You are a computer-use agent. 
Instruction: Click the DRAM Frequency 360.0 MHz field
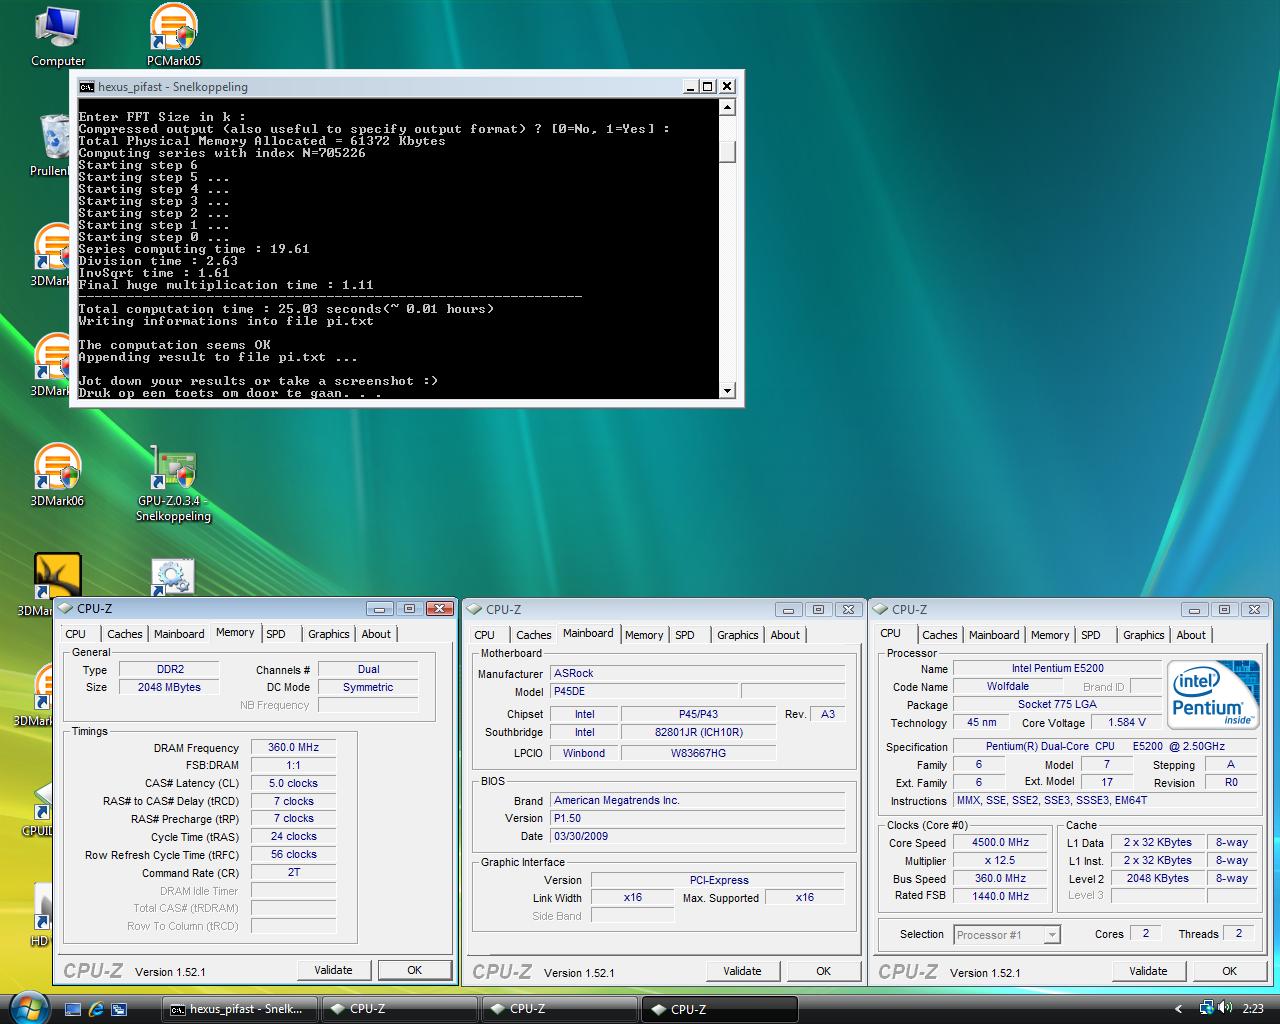(293, 747)
